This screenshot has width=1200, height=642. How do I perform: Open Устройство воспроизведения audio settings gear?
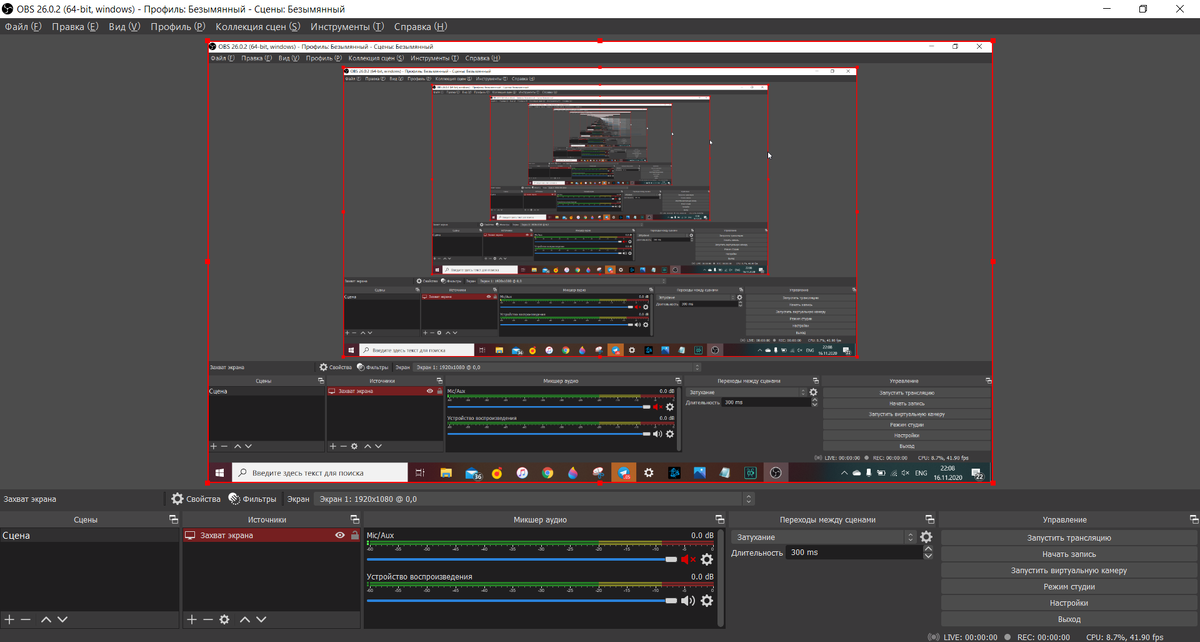click(707, 600)
